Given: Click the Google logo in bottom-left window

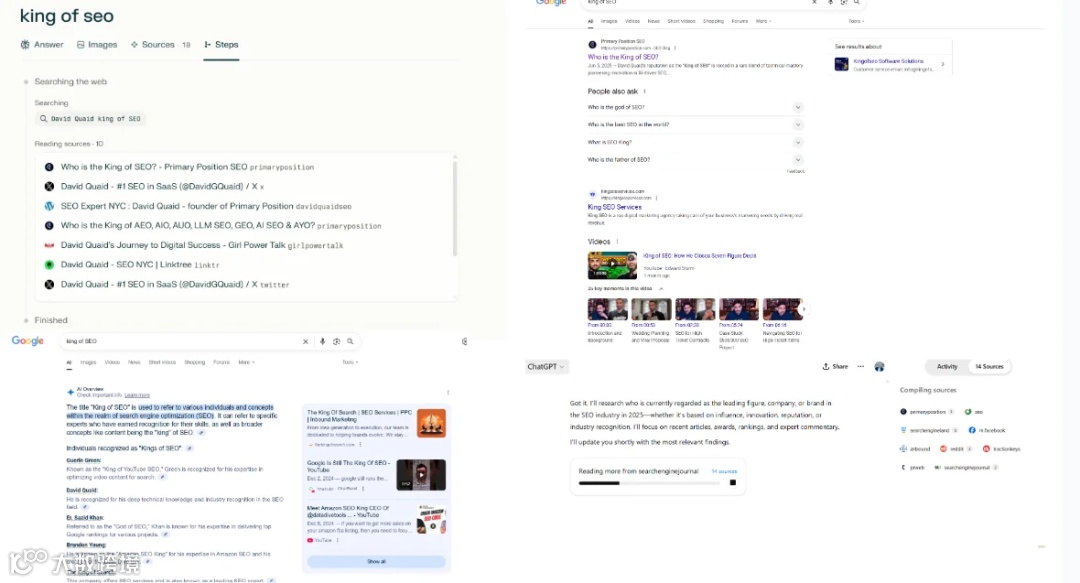Looking at the screenshot, I should (x=28, y=341).
